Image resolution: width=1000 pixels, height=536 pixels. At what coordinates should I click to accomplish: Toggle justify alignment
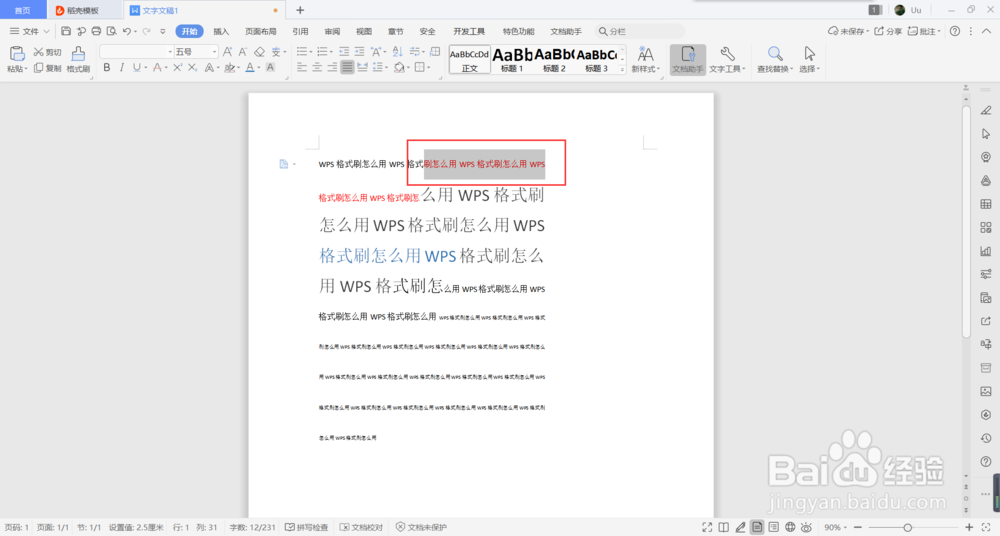point(348,68)
